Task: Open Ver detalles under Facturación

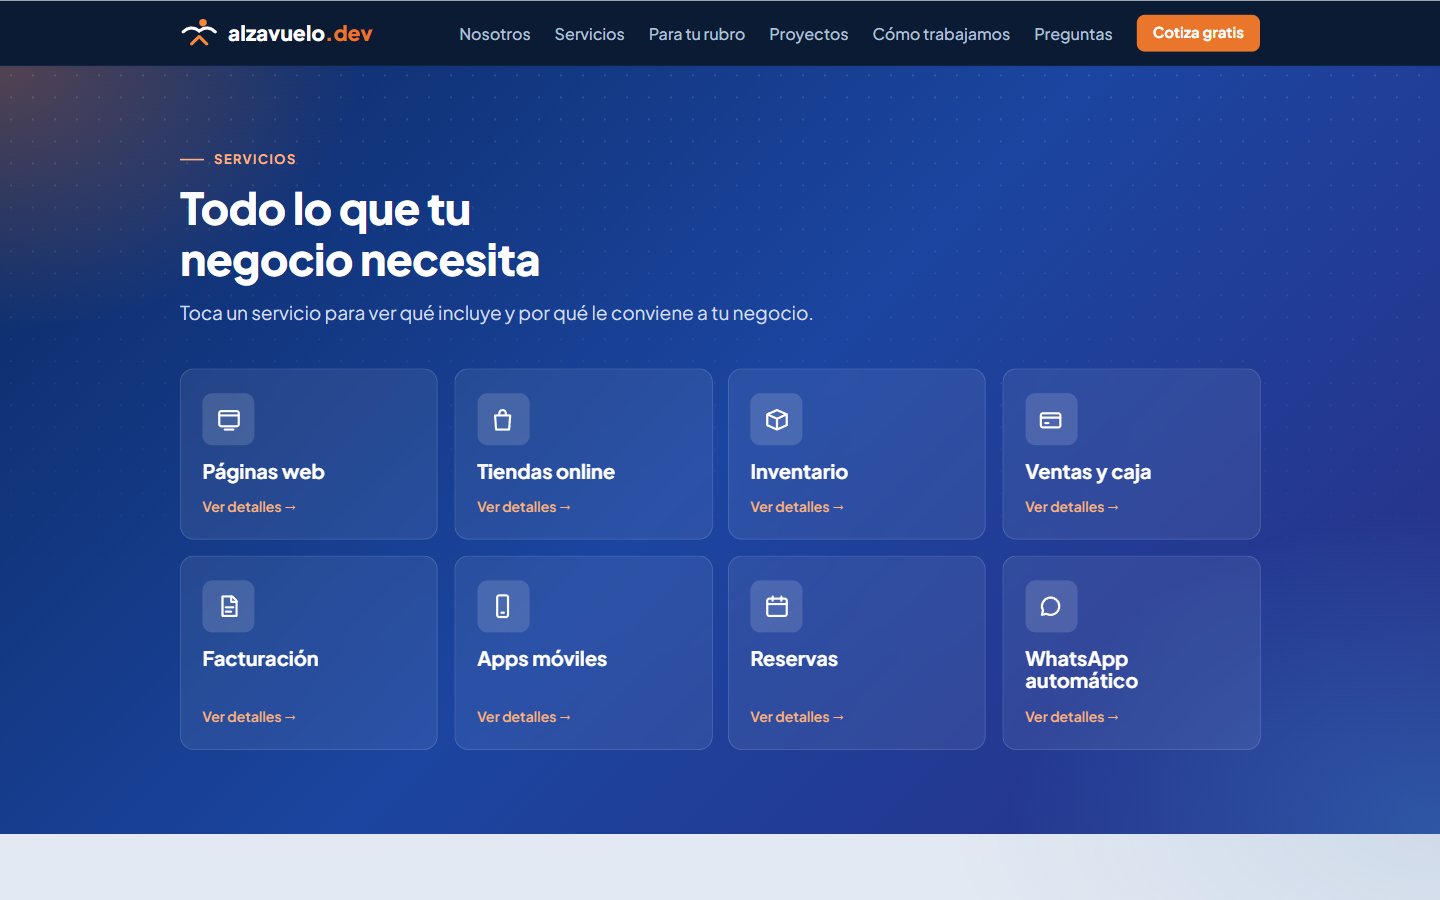Action: click(x=249, y=717)
